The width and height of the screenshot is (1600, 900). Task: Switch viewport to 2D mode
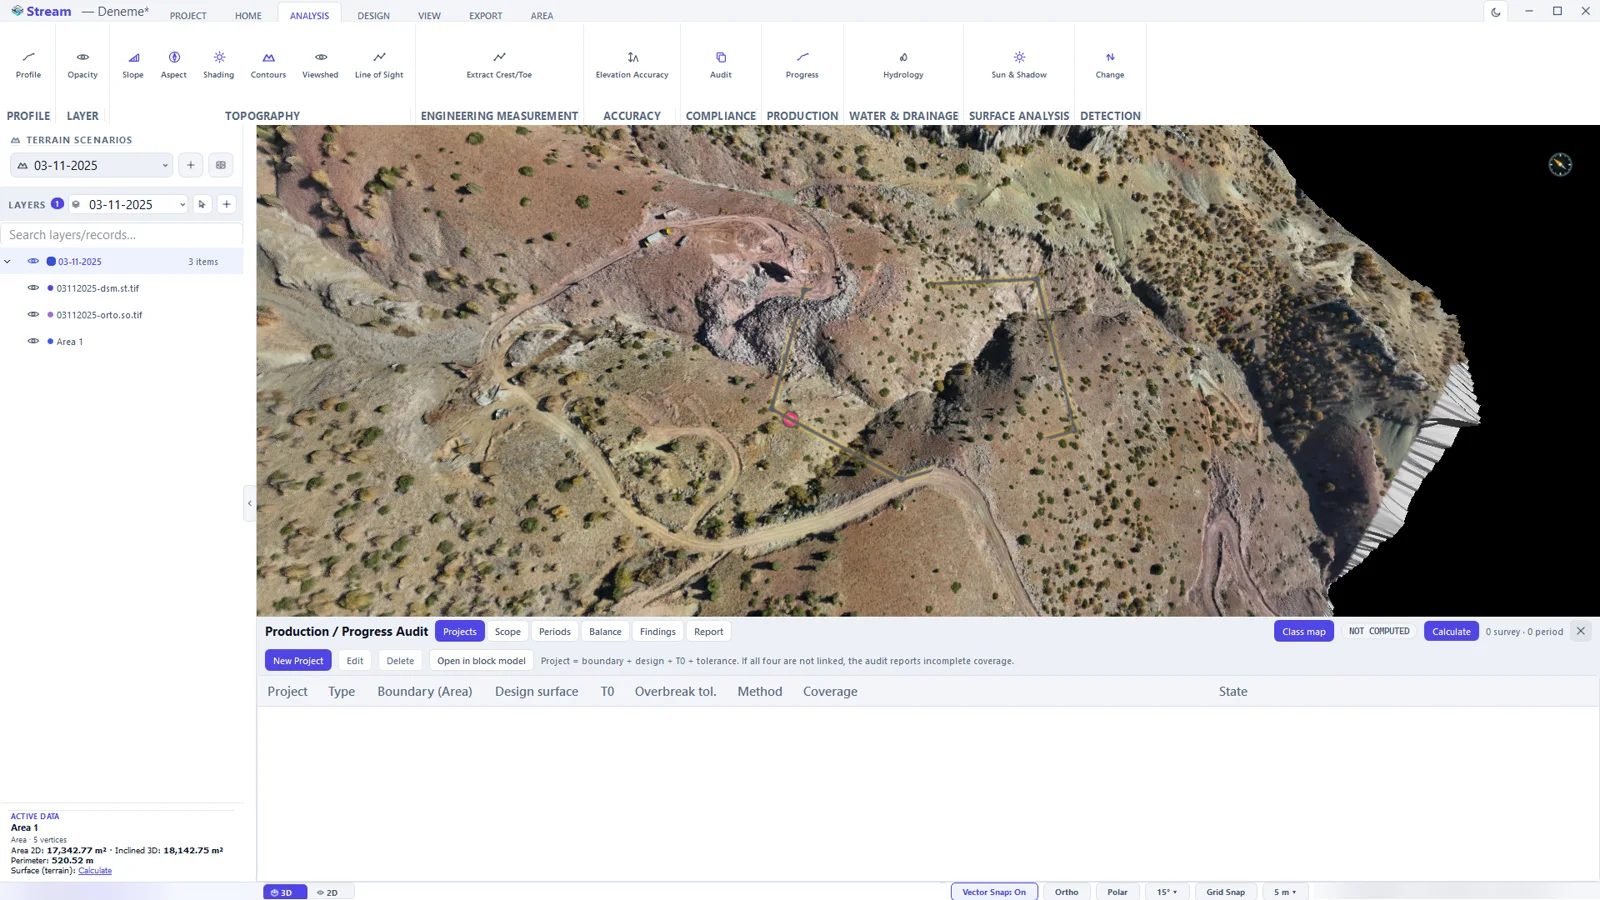328,892
